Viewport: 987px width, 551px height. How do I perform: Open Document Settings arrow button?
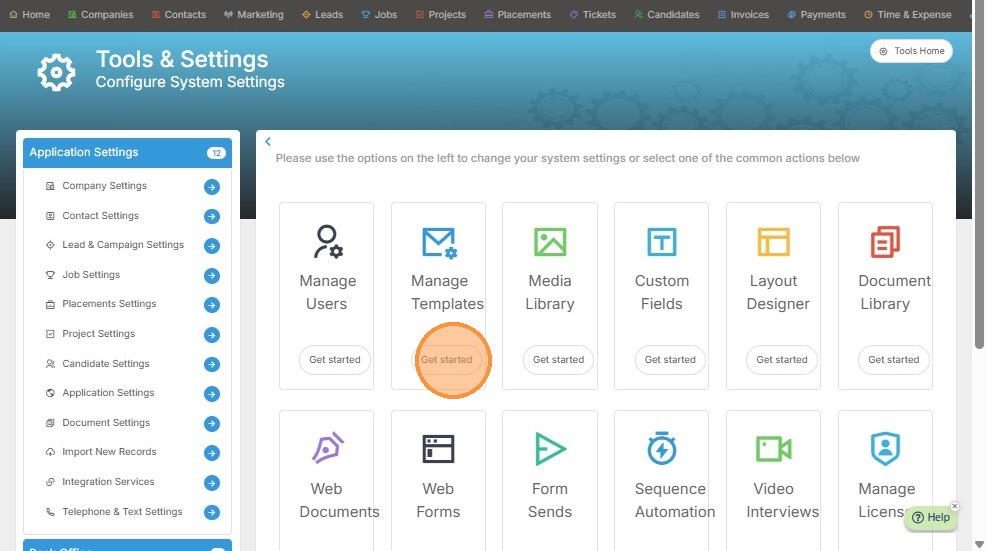click(x=212, y=423)
